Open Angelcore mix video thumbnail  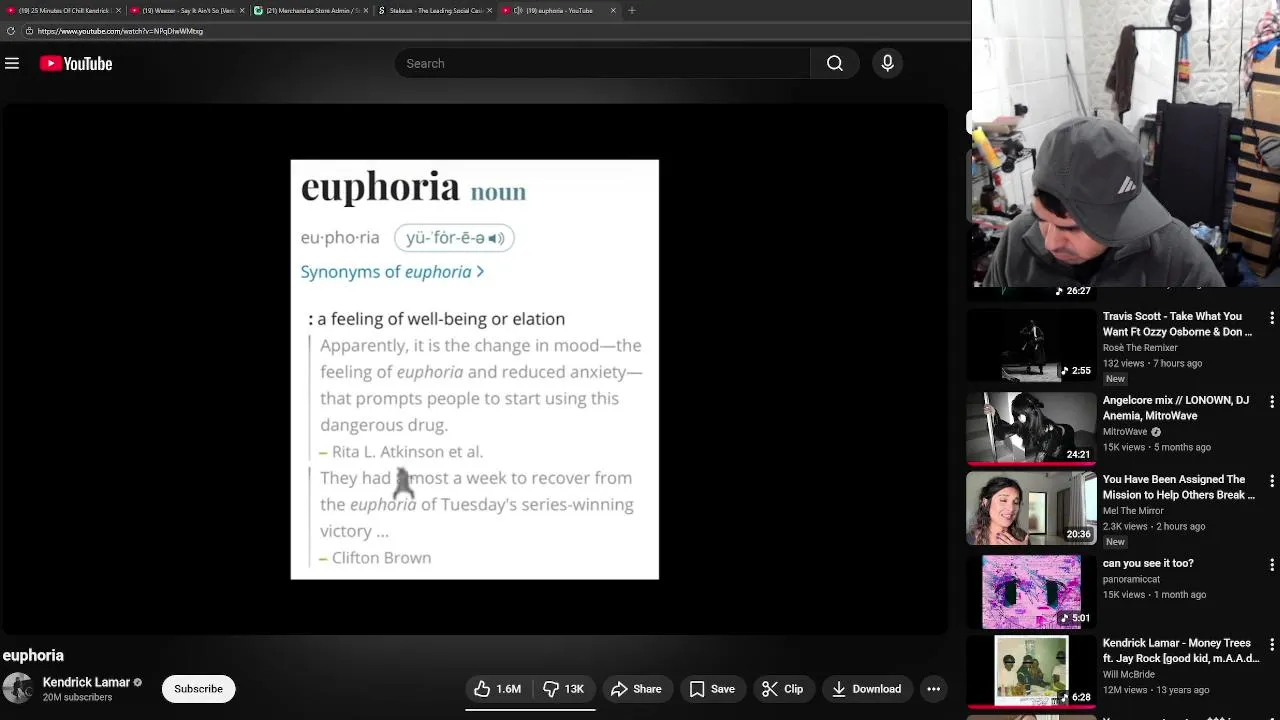click(1031, 428)
